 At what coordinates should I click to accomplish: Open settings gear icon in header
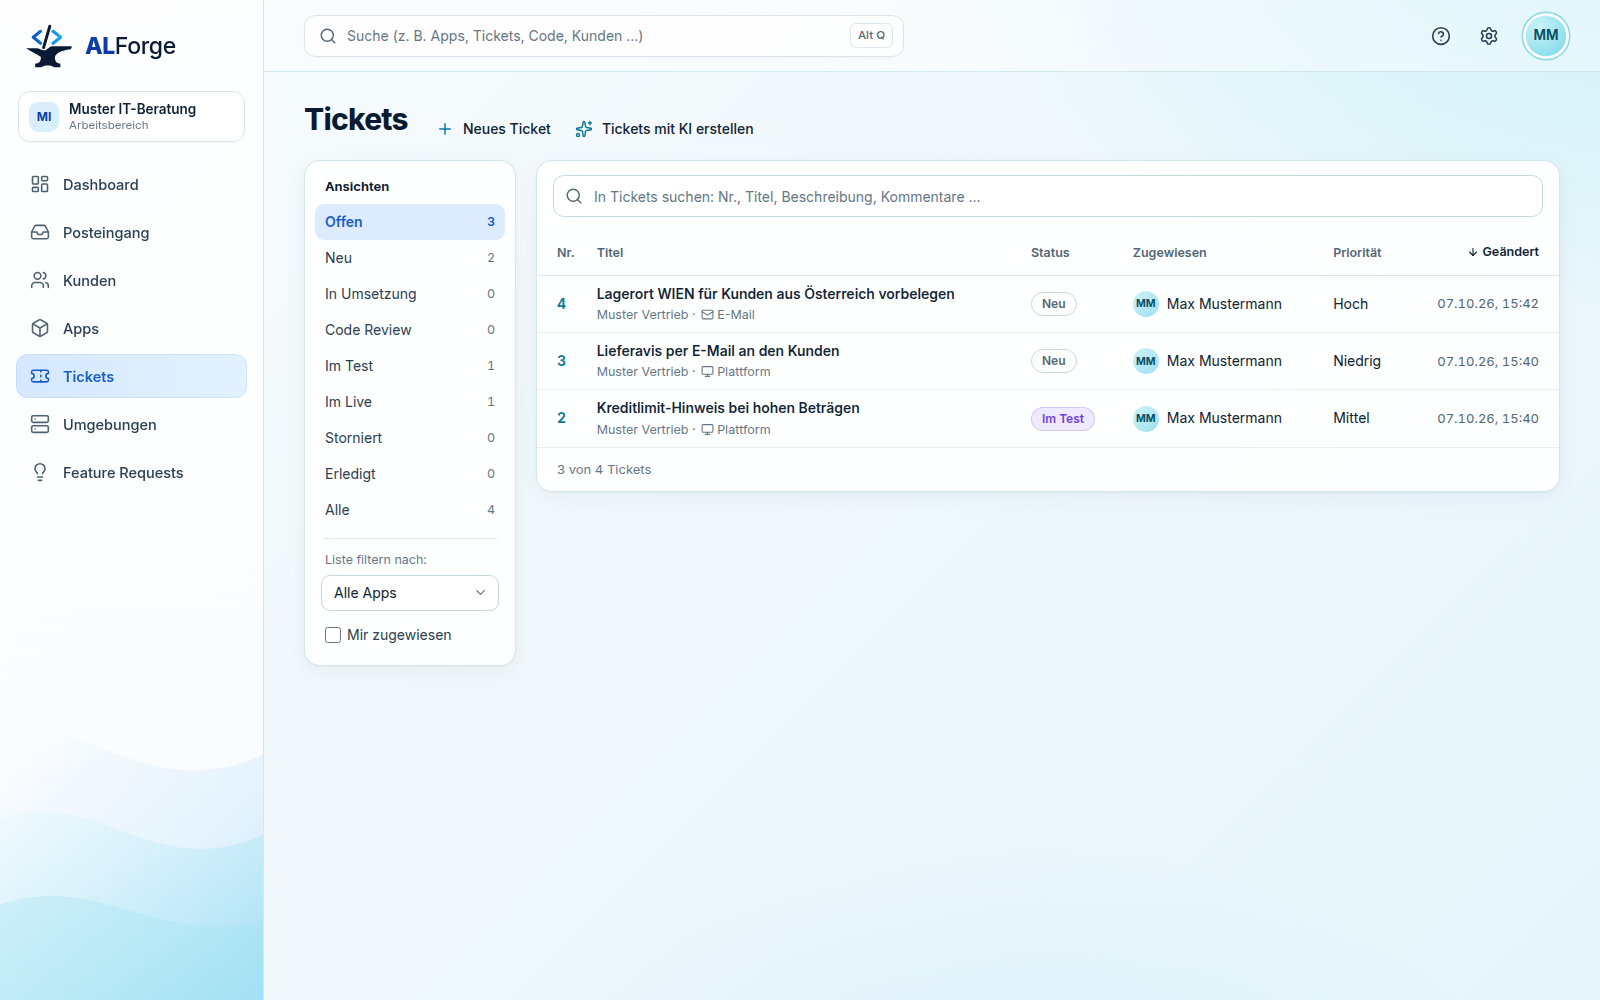(x=1489, y=36)
